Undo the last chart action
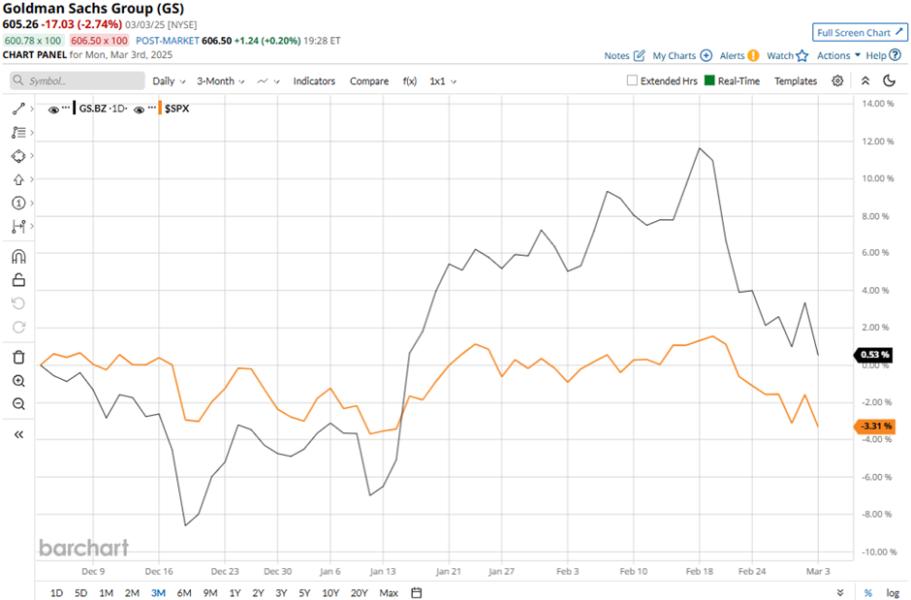Screen dimensions: 911x600 19,304
